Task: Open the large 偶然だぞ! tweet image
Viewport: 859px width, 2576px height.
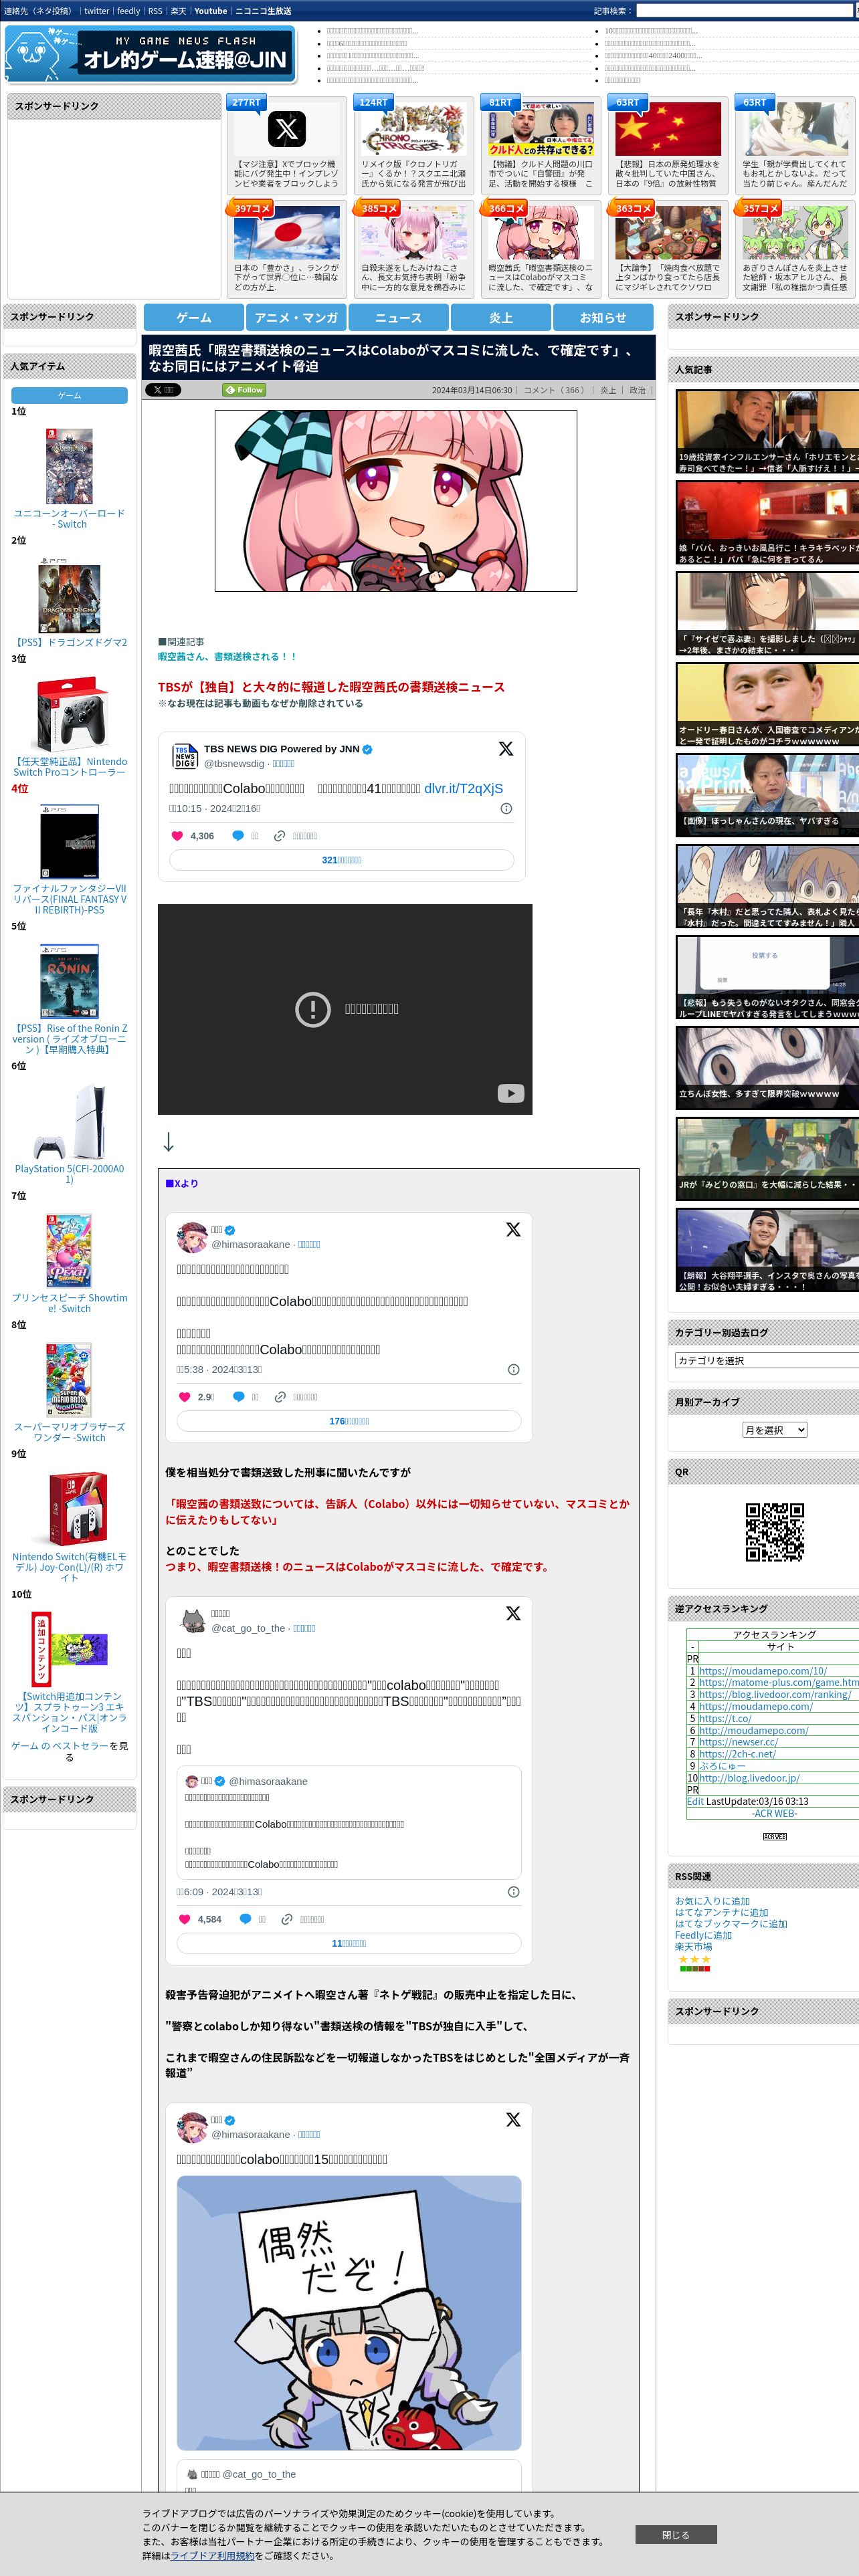Action: (349, 2313)
